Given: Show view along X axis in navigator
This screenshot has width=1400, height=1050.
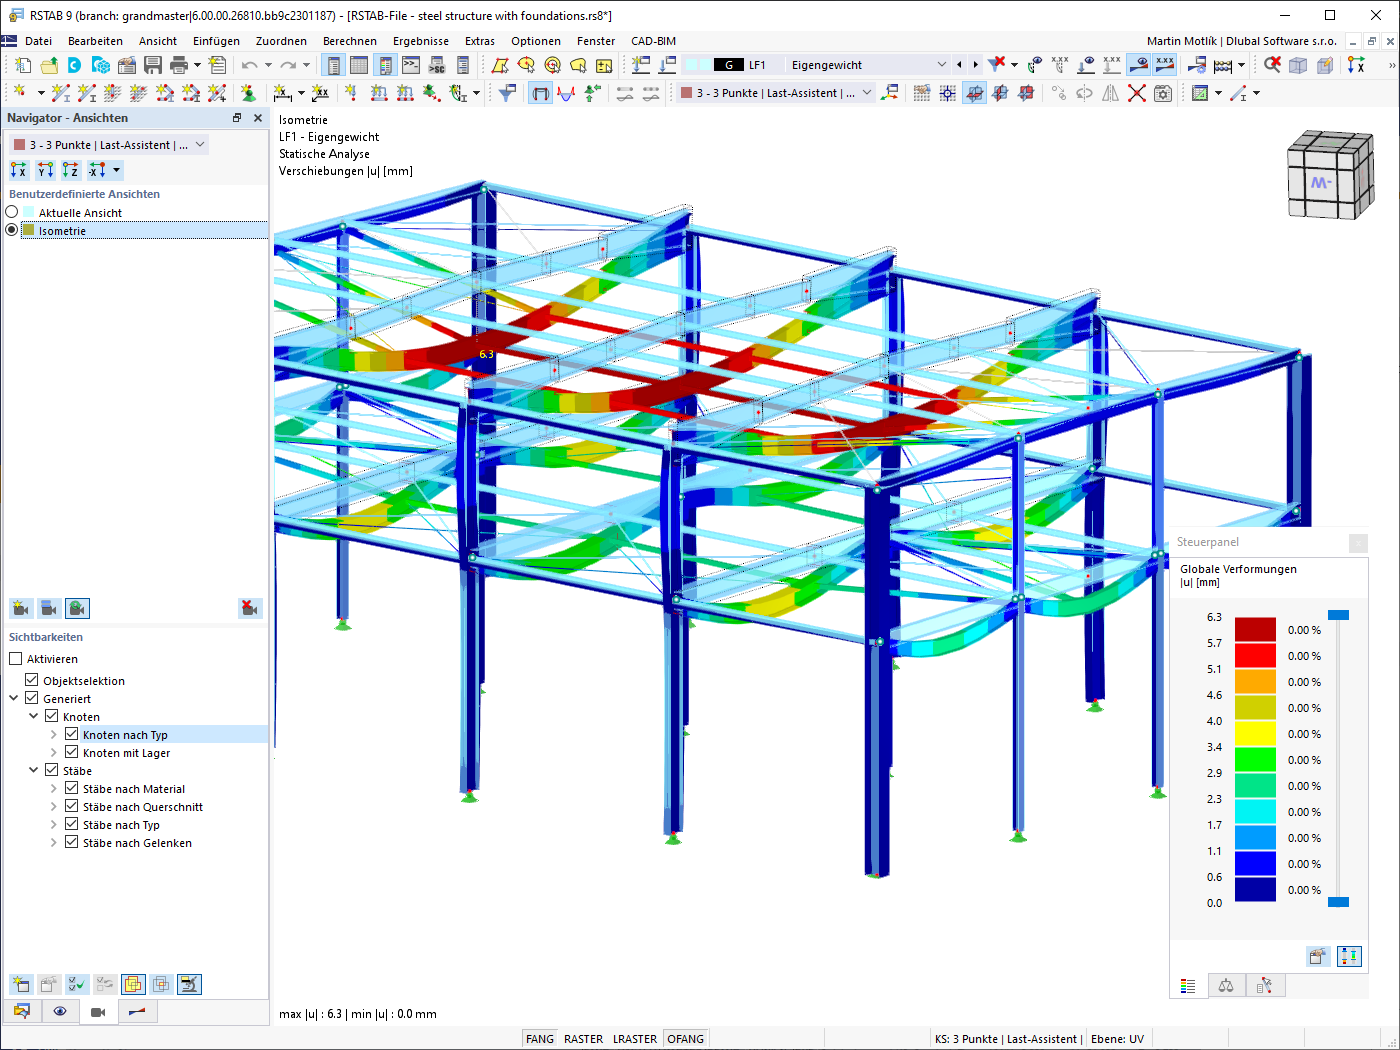Looking at the screenshot, I should tap(19, 170).
